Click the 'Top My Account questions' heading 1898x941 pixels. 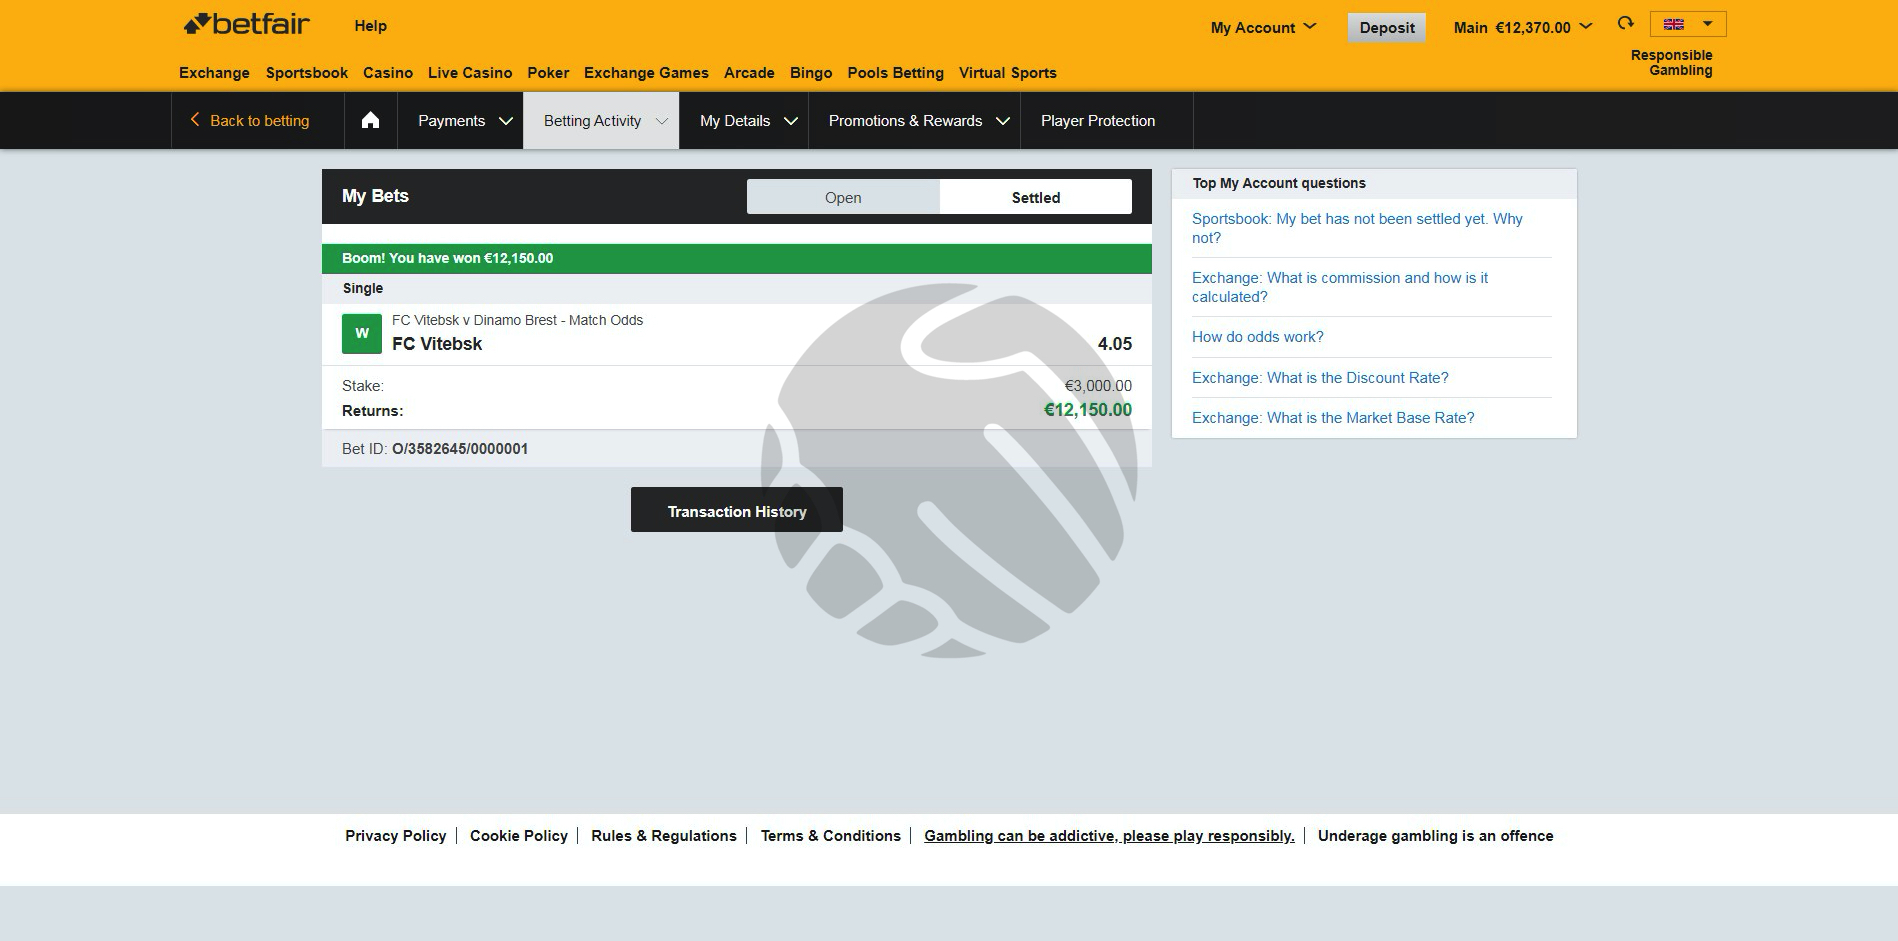click(1279, 183)
